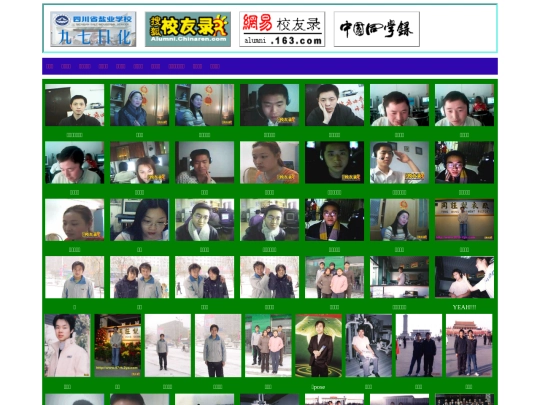Open photo of seated woman in striped sweater

coord(399,220)
